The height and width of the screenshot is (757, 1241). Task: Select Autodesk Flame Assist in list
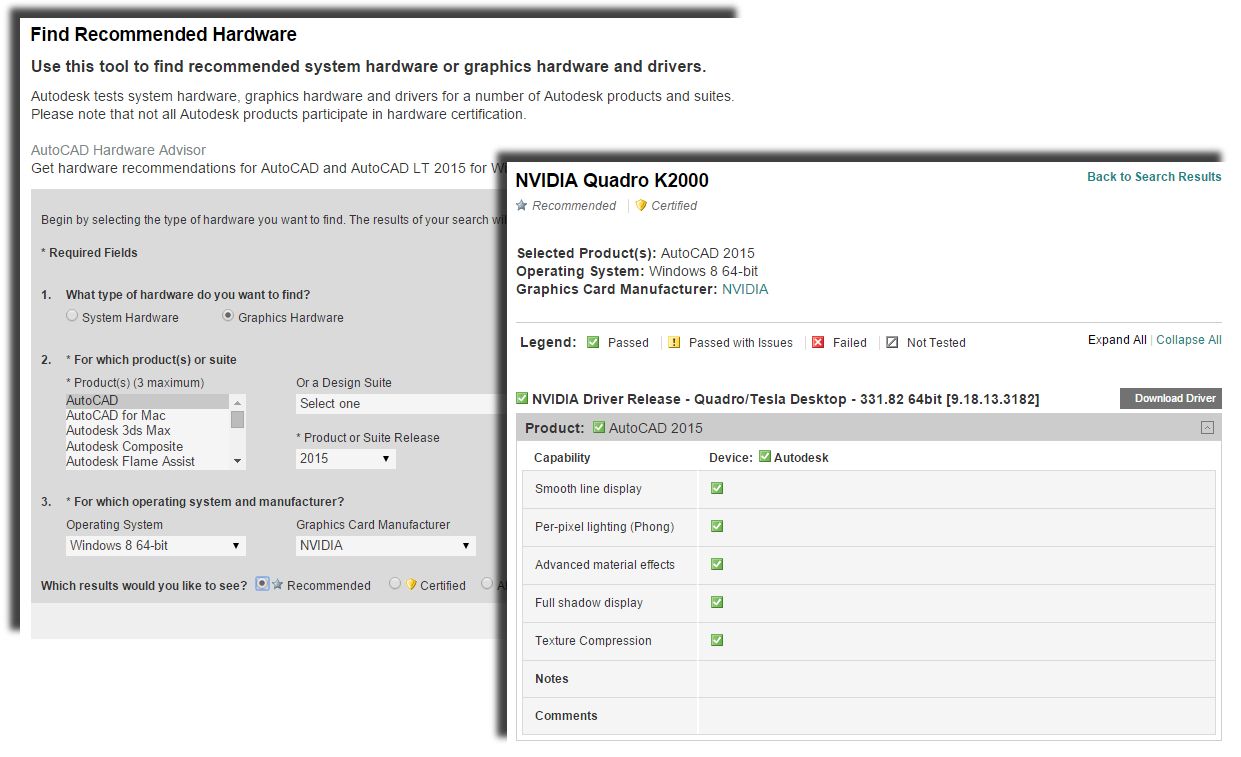pos(147,462)
